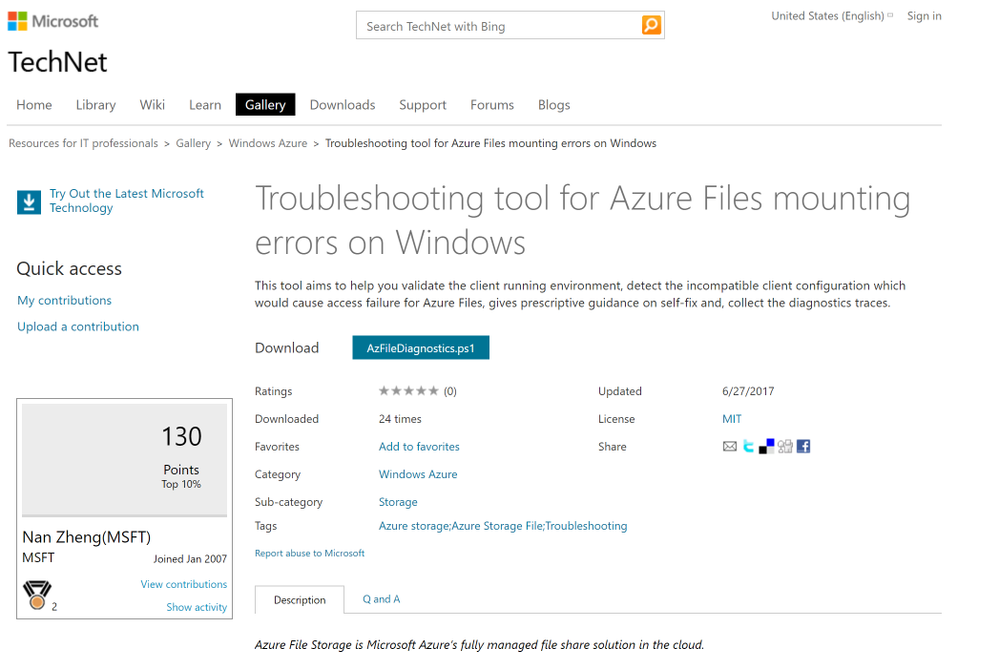Go to the Gallery breadcrumb link
Viewport: 999px width, 652px height.
(193, 143)
